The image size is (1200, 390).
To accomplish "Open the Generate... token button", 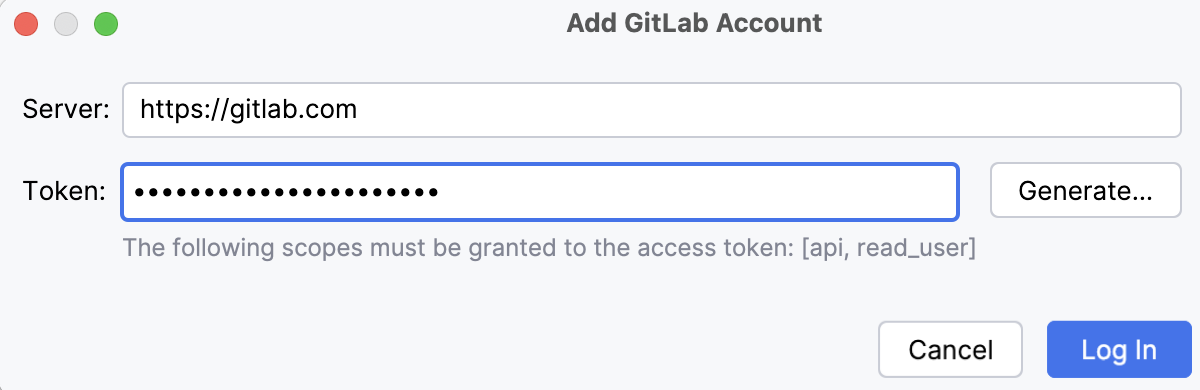I will click(1086, 190).
